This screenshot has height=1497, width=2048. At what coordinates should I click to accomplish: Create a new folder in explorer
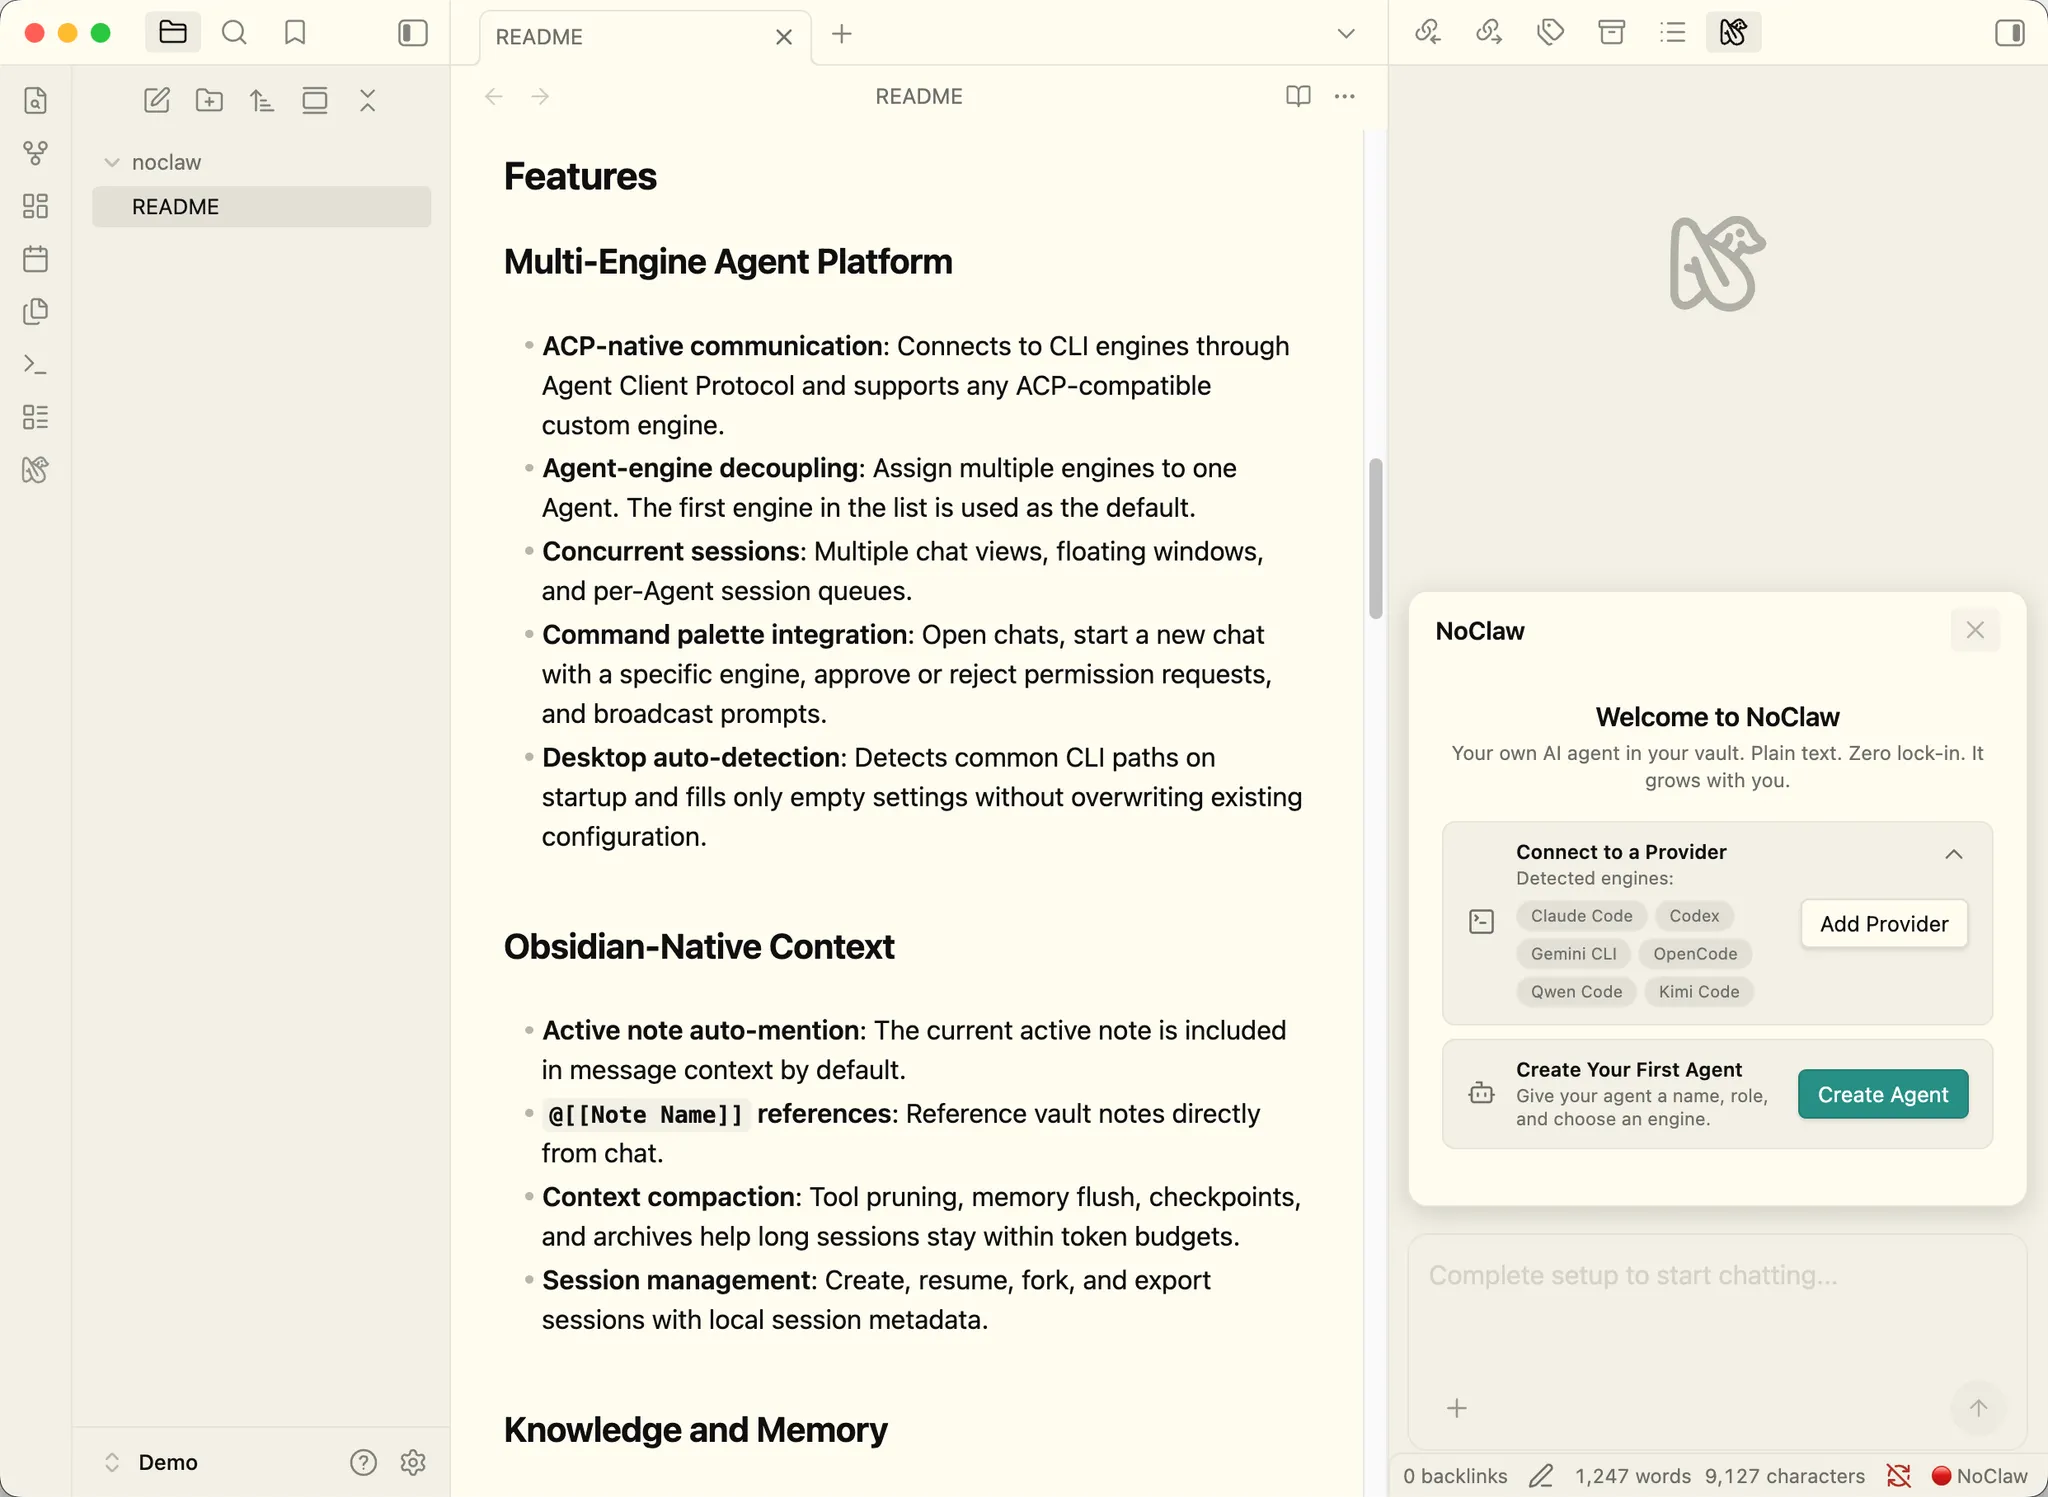[x=209, y=100]
